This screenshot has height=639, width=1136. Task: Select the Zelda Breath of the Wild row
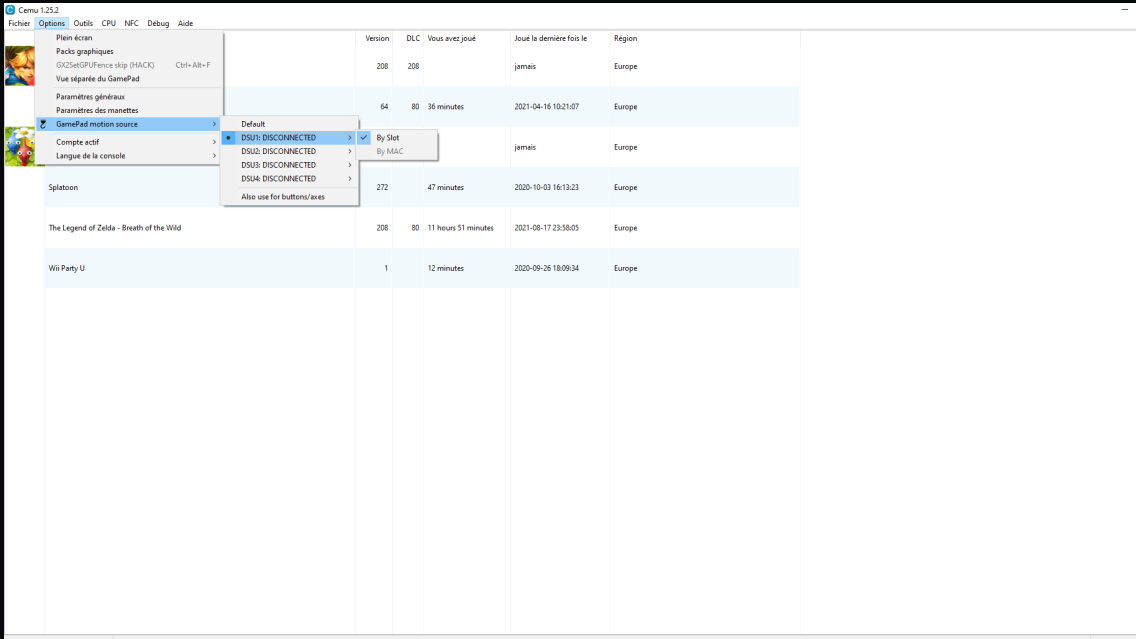(115, 228)
